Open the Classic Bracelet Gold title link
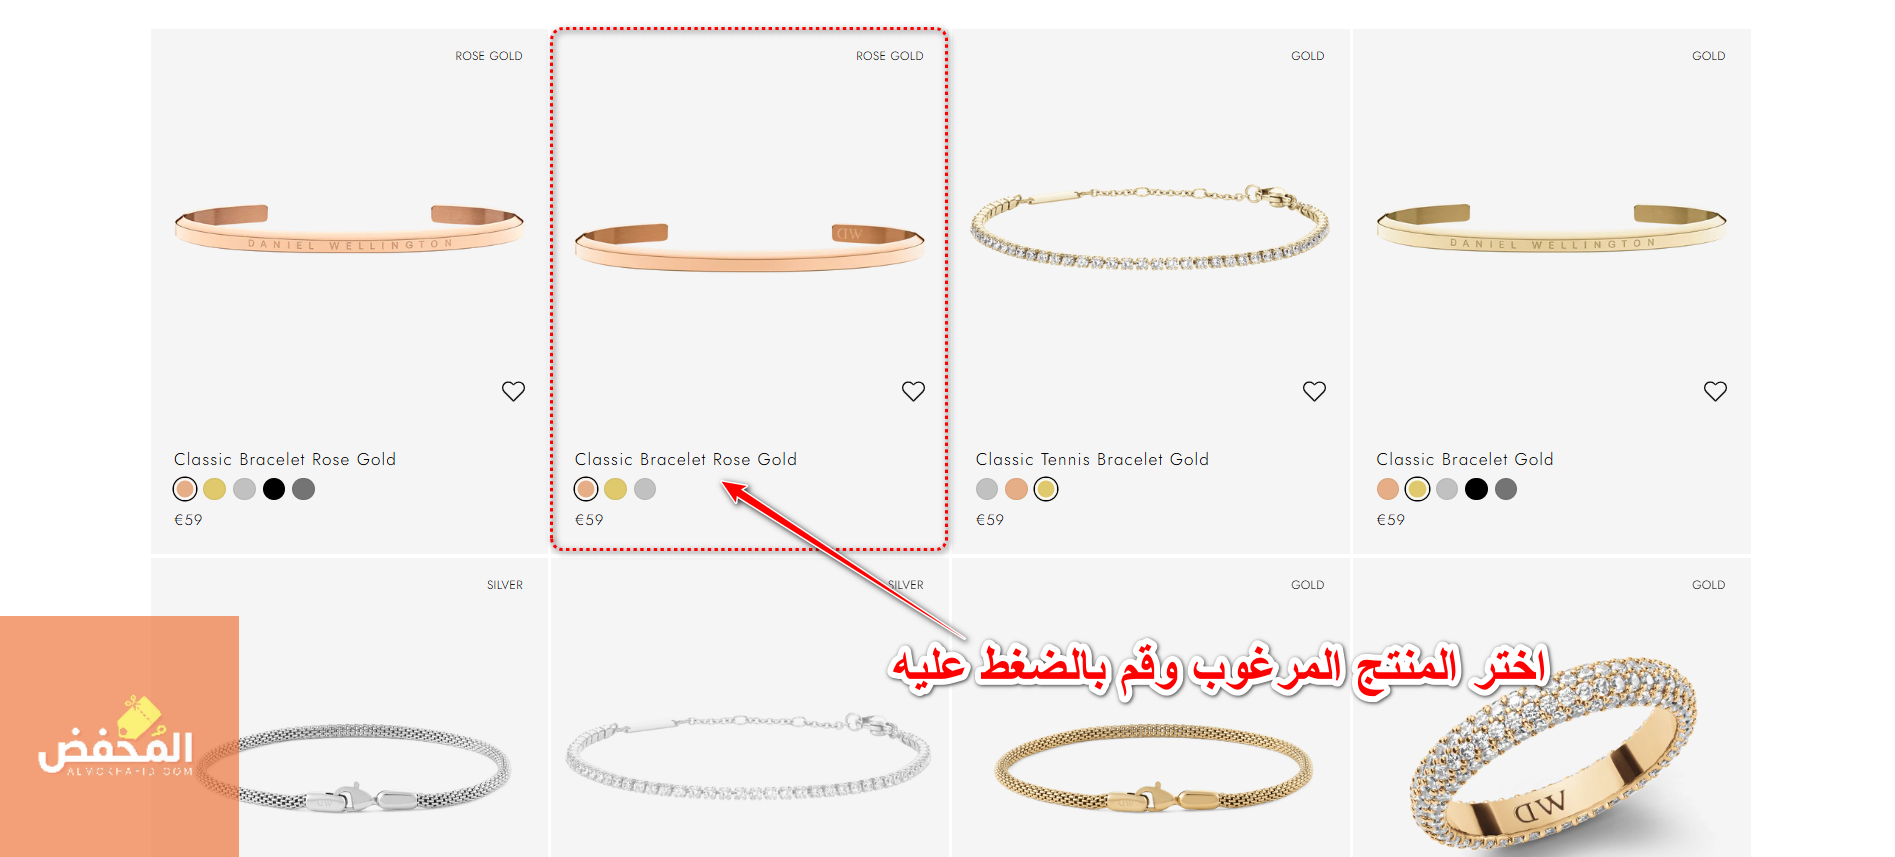 click(1465, 459)
